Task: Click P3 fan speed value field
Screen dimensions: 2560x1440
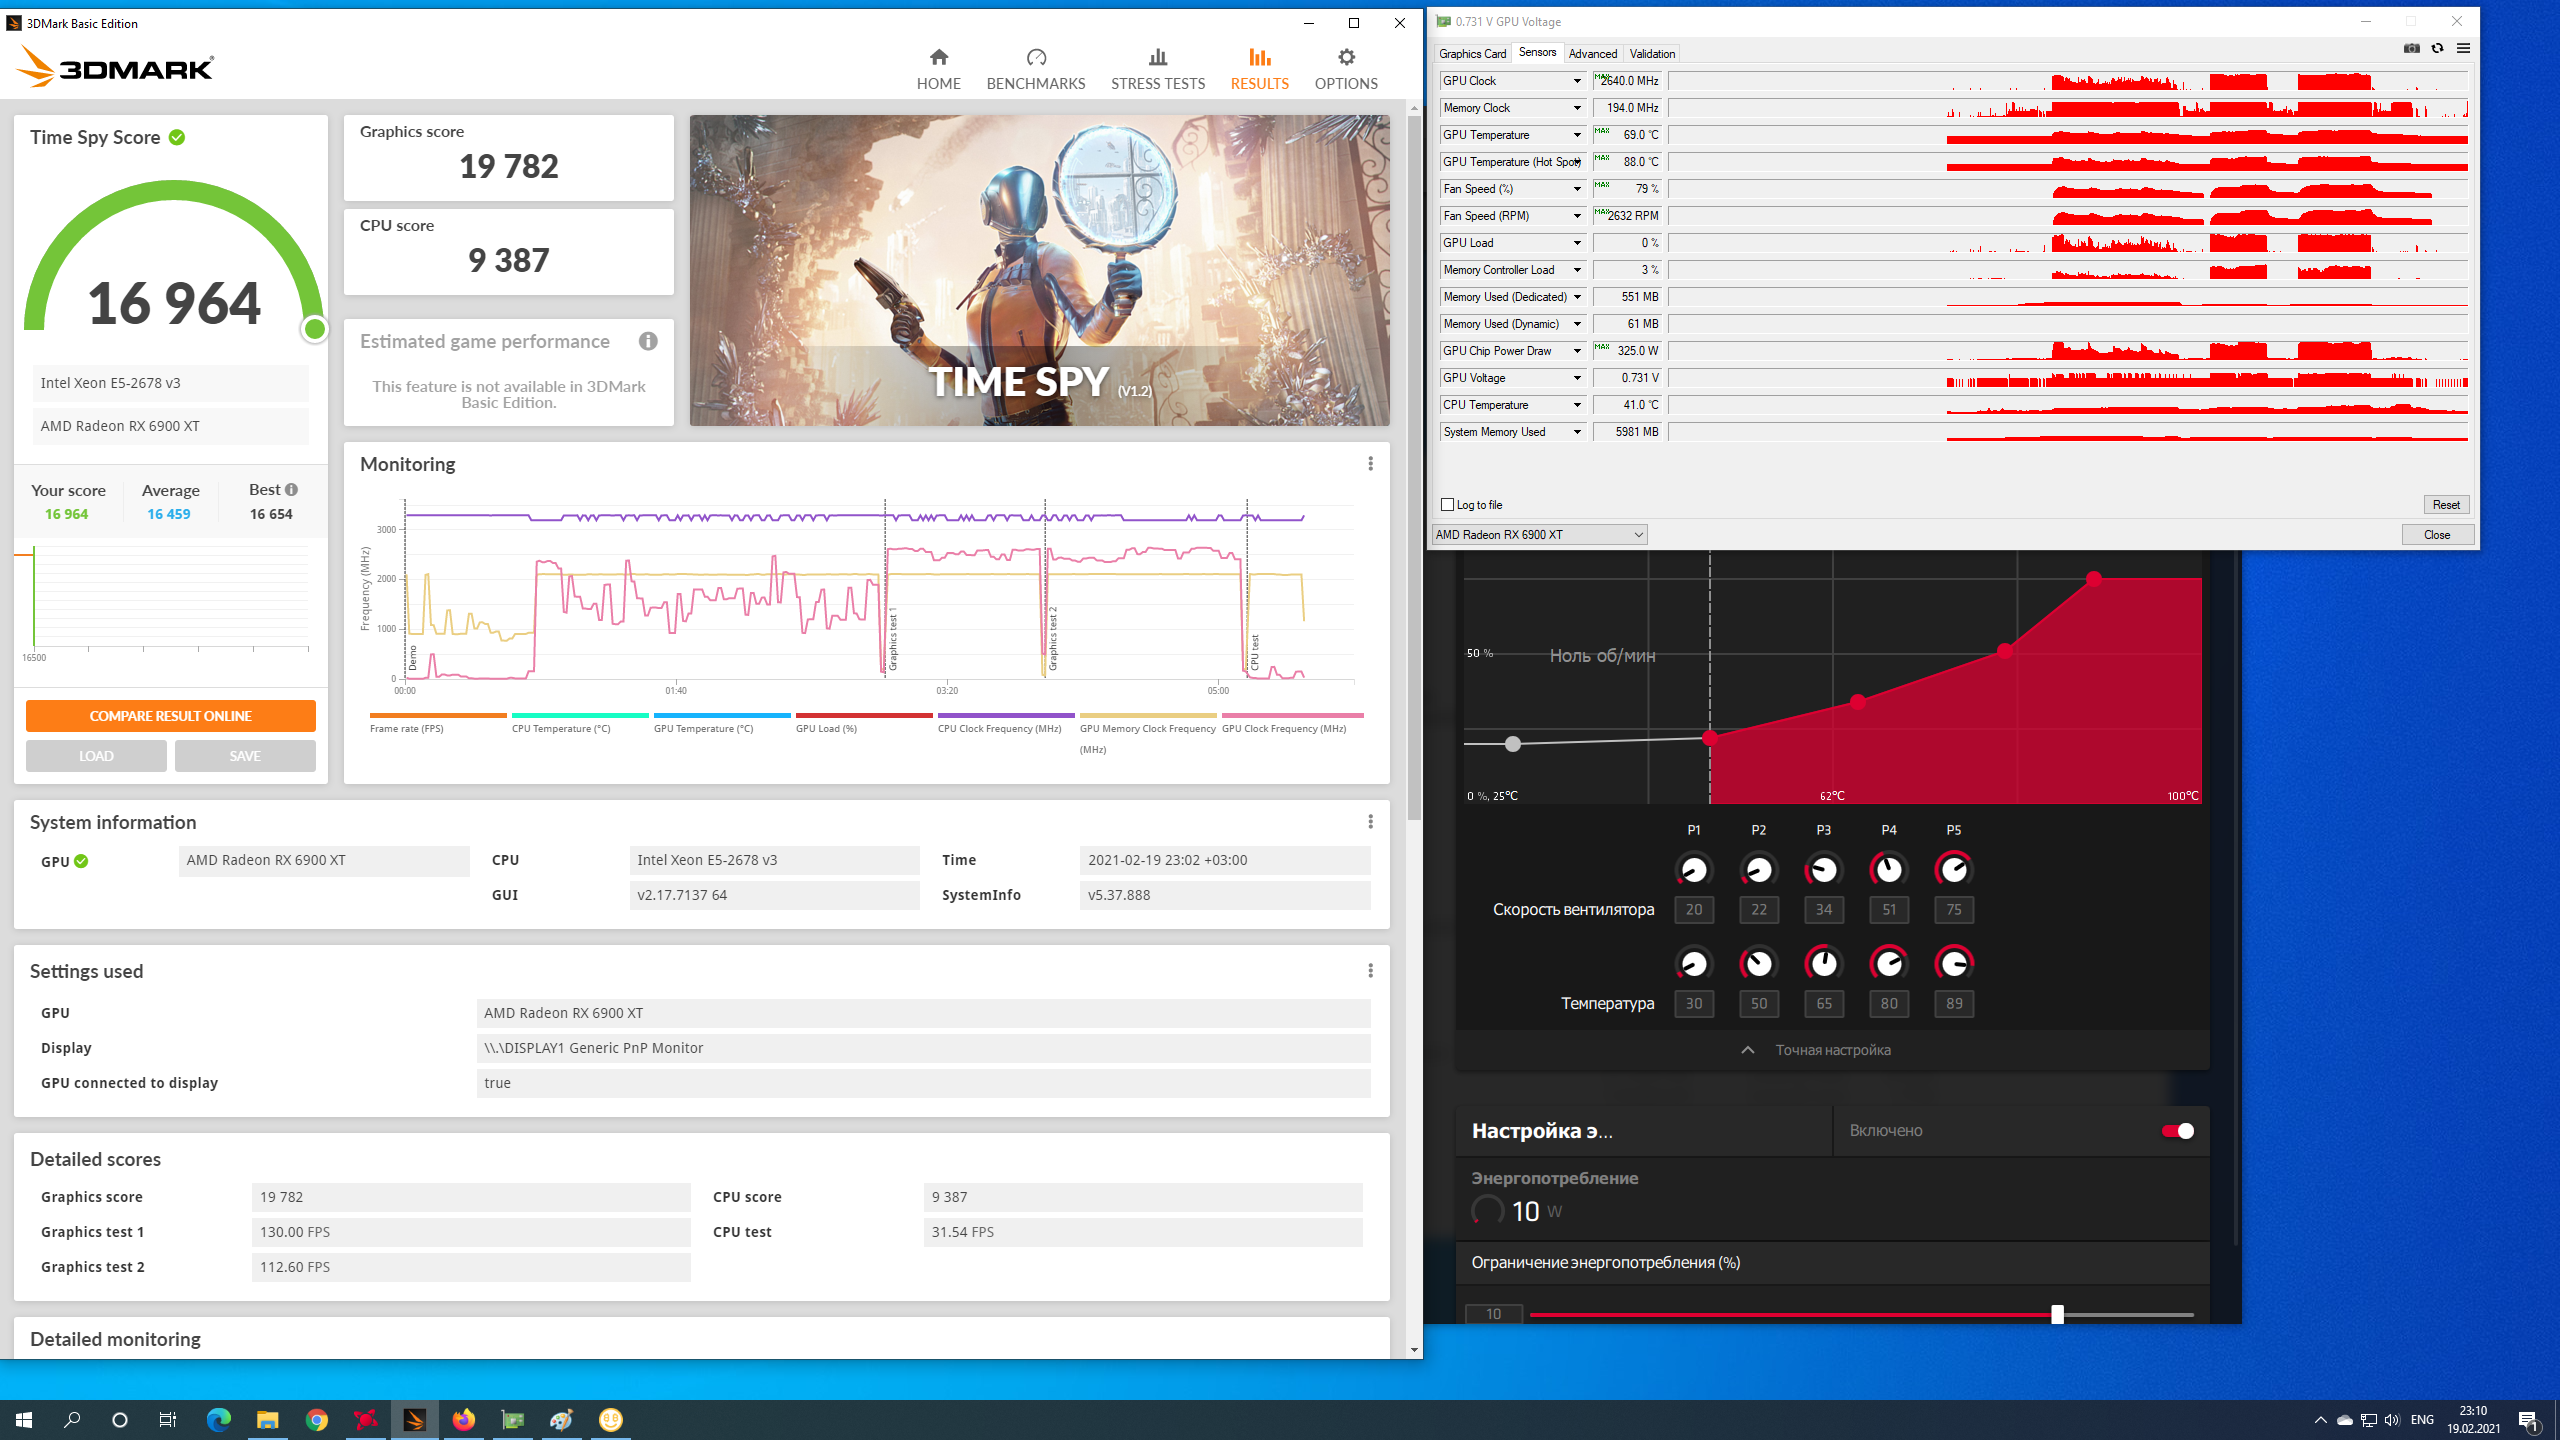Action: [x=1823, y=910]
